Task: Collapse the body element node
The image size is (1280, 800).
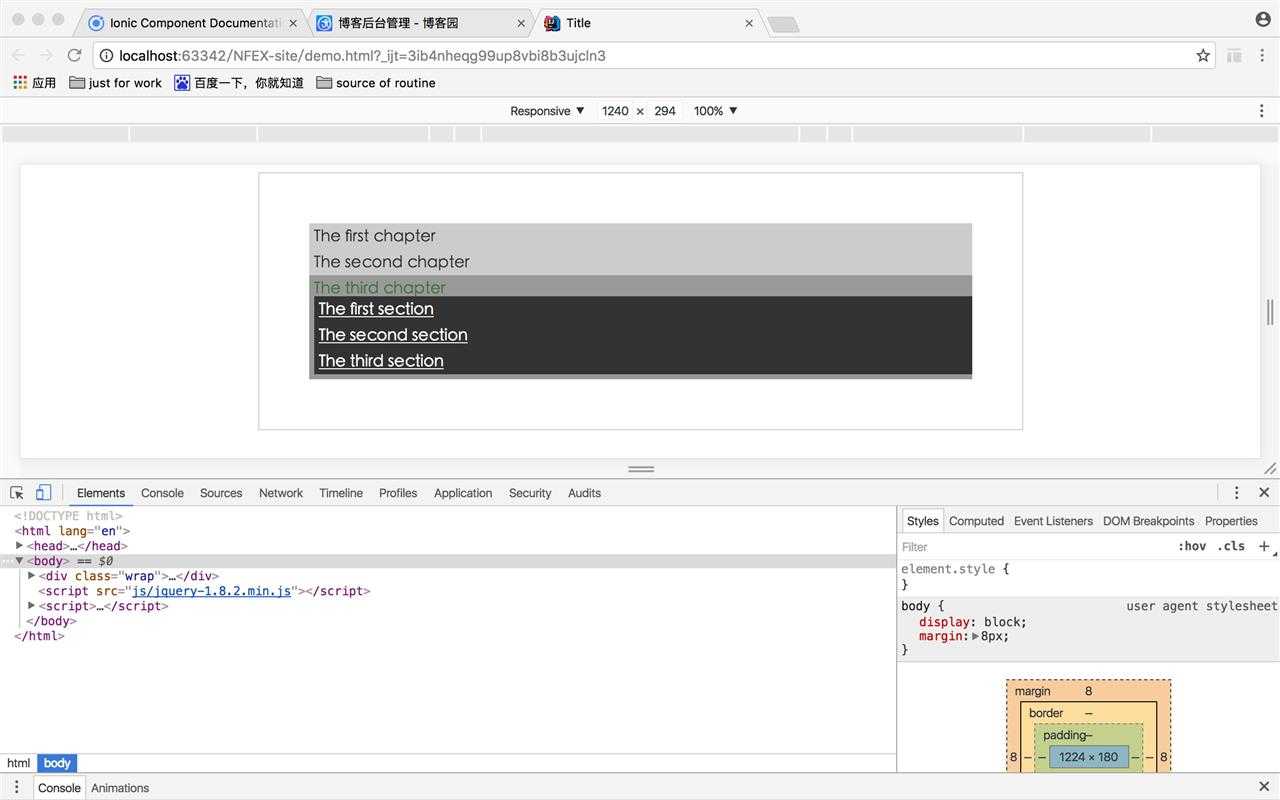Action: click(x=20, y=561)
